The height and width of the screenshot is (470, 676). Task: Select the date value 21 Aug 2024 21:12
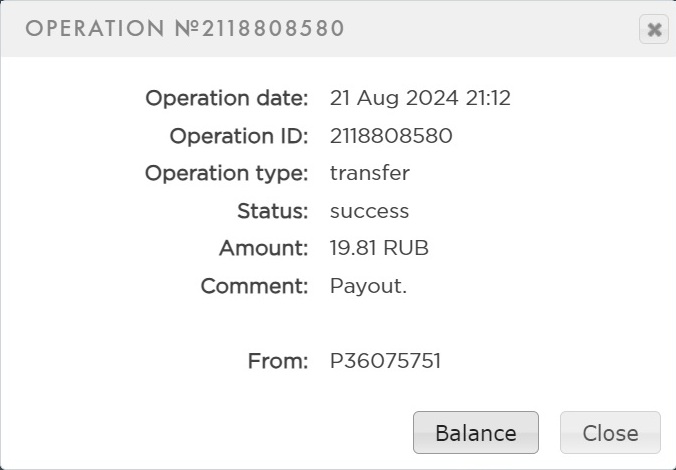[x=420, y=98]
